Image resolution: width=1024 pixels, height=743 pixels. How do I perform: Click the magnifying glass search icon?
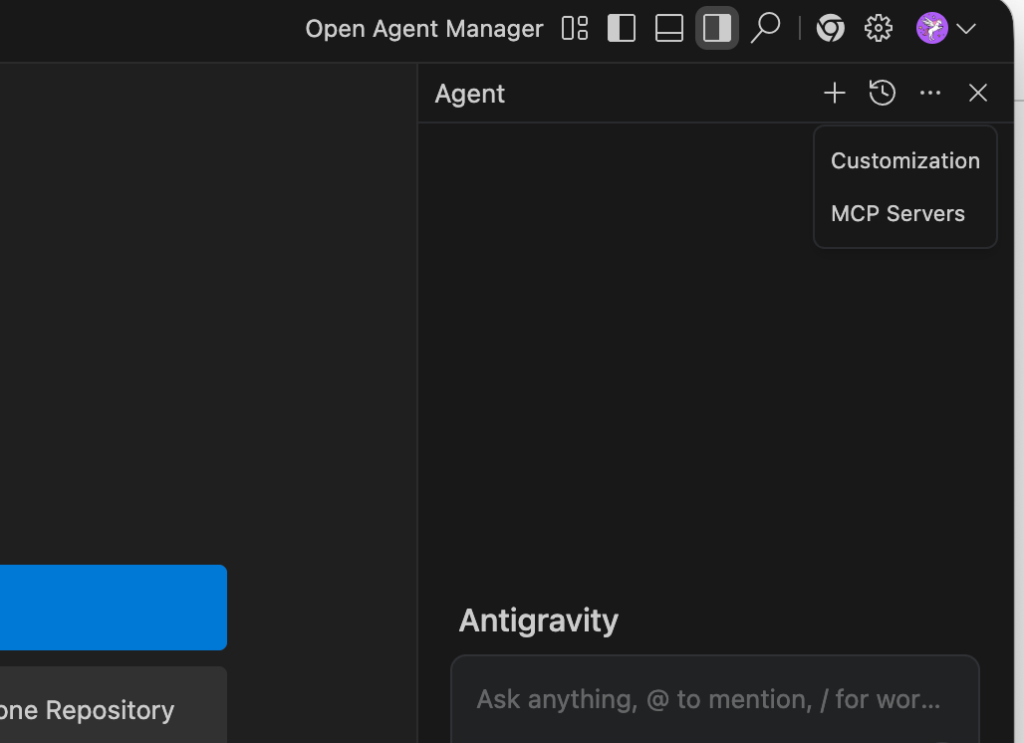(765, 28)
